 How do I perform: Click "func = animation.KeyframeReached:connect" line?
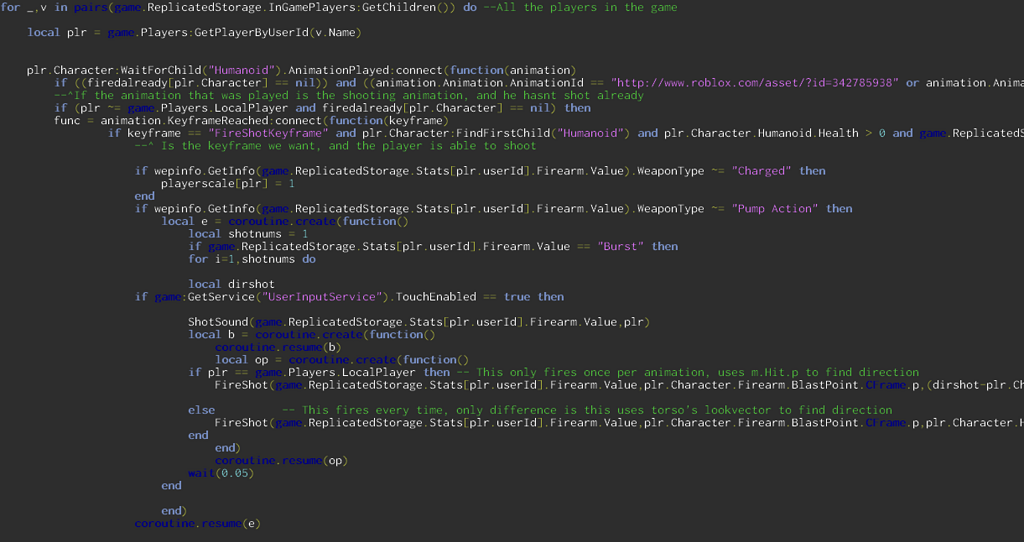251,120
